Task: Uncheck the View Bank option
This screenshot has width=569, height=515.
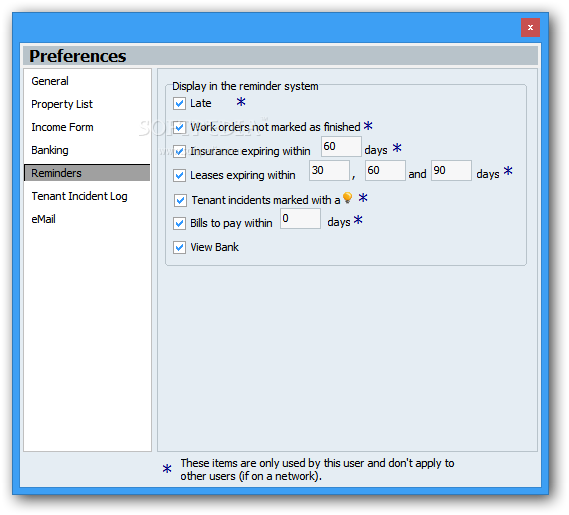Action: [179, 247]
